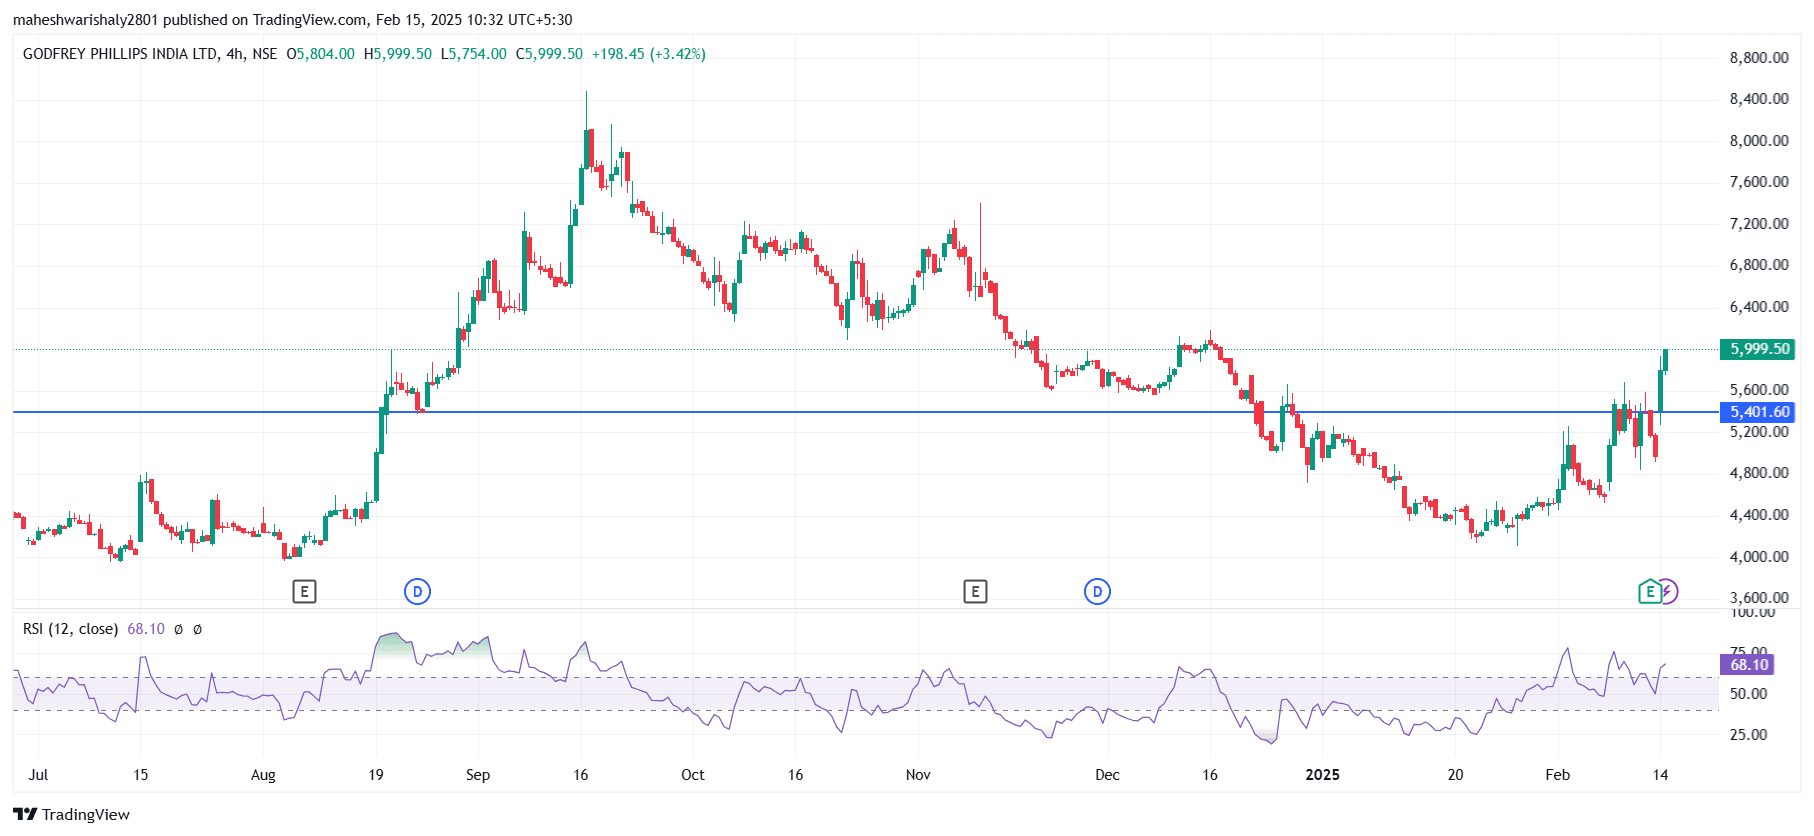Click the 5,600.00 price axis label
Screen dimensions: 1814x836
[1759, 390]
